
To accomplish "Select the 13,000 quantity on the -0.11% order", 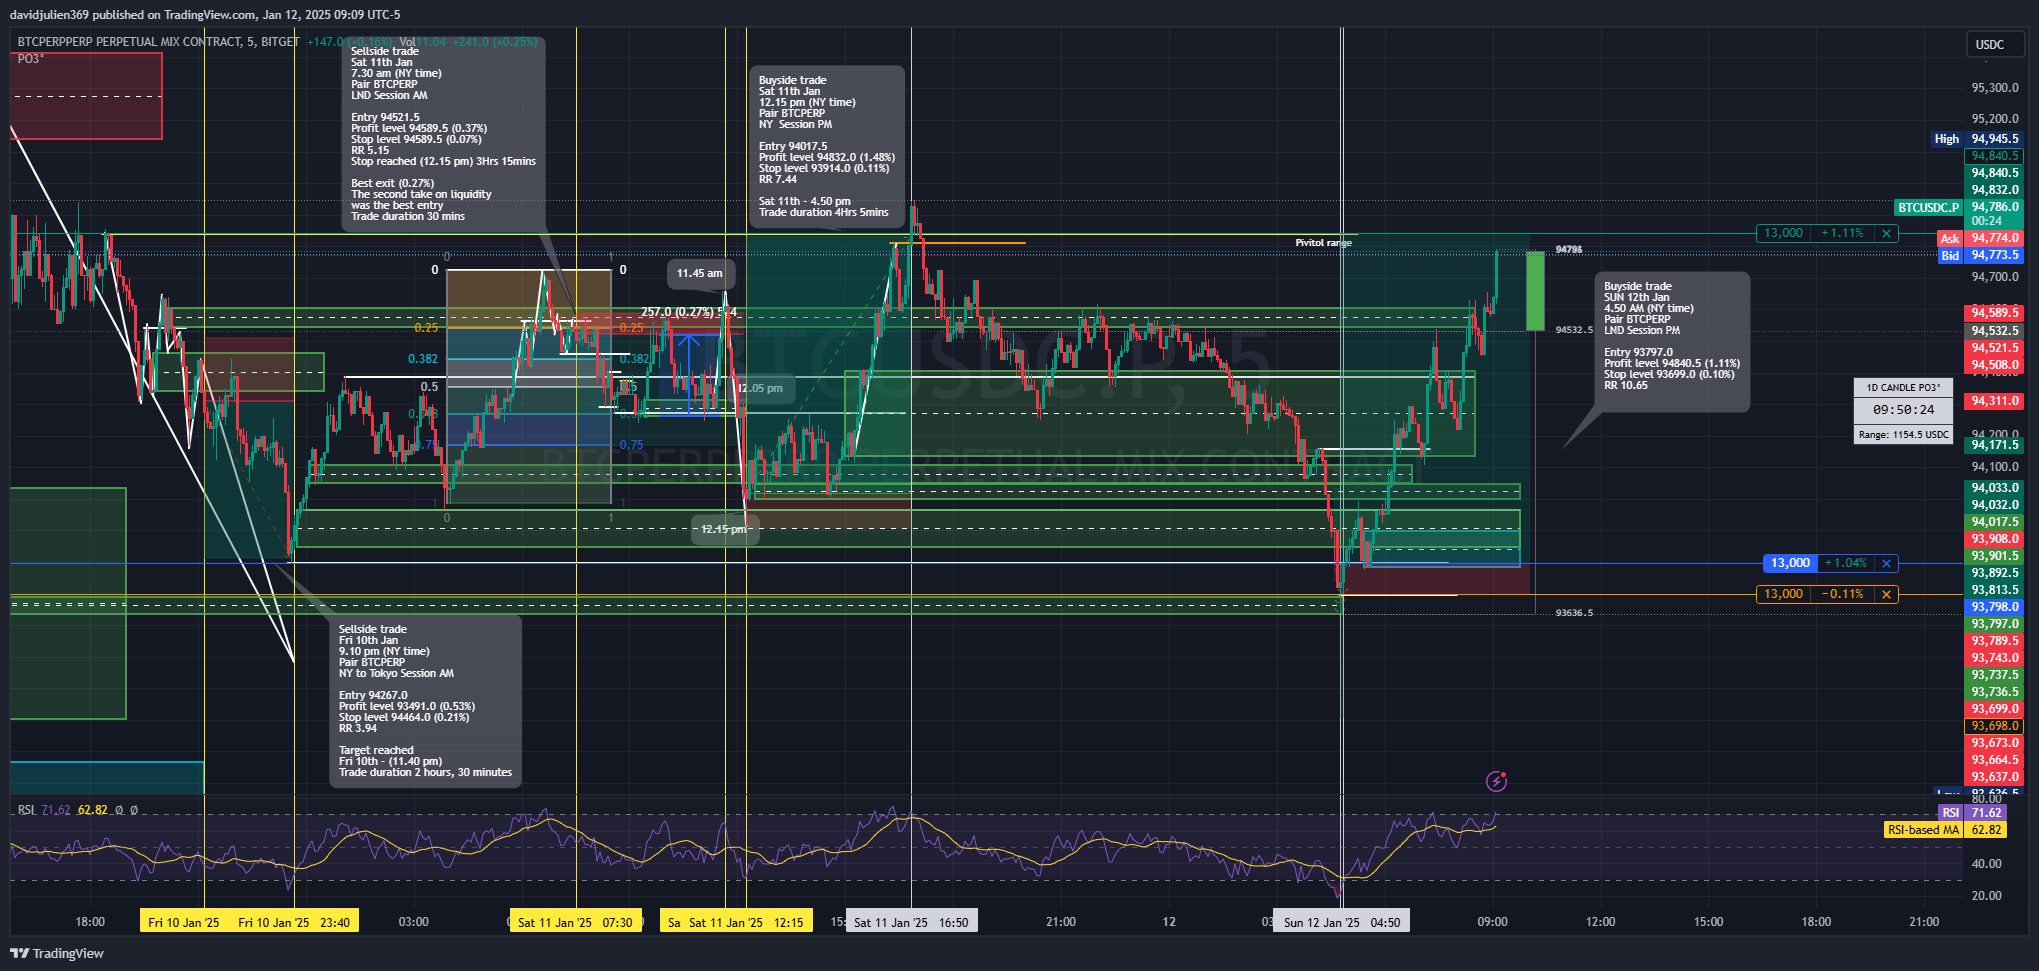I will pos(1783,594).
